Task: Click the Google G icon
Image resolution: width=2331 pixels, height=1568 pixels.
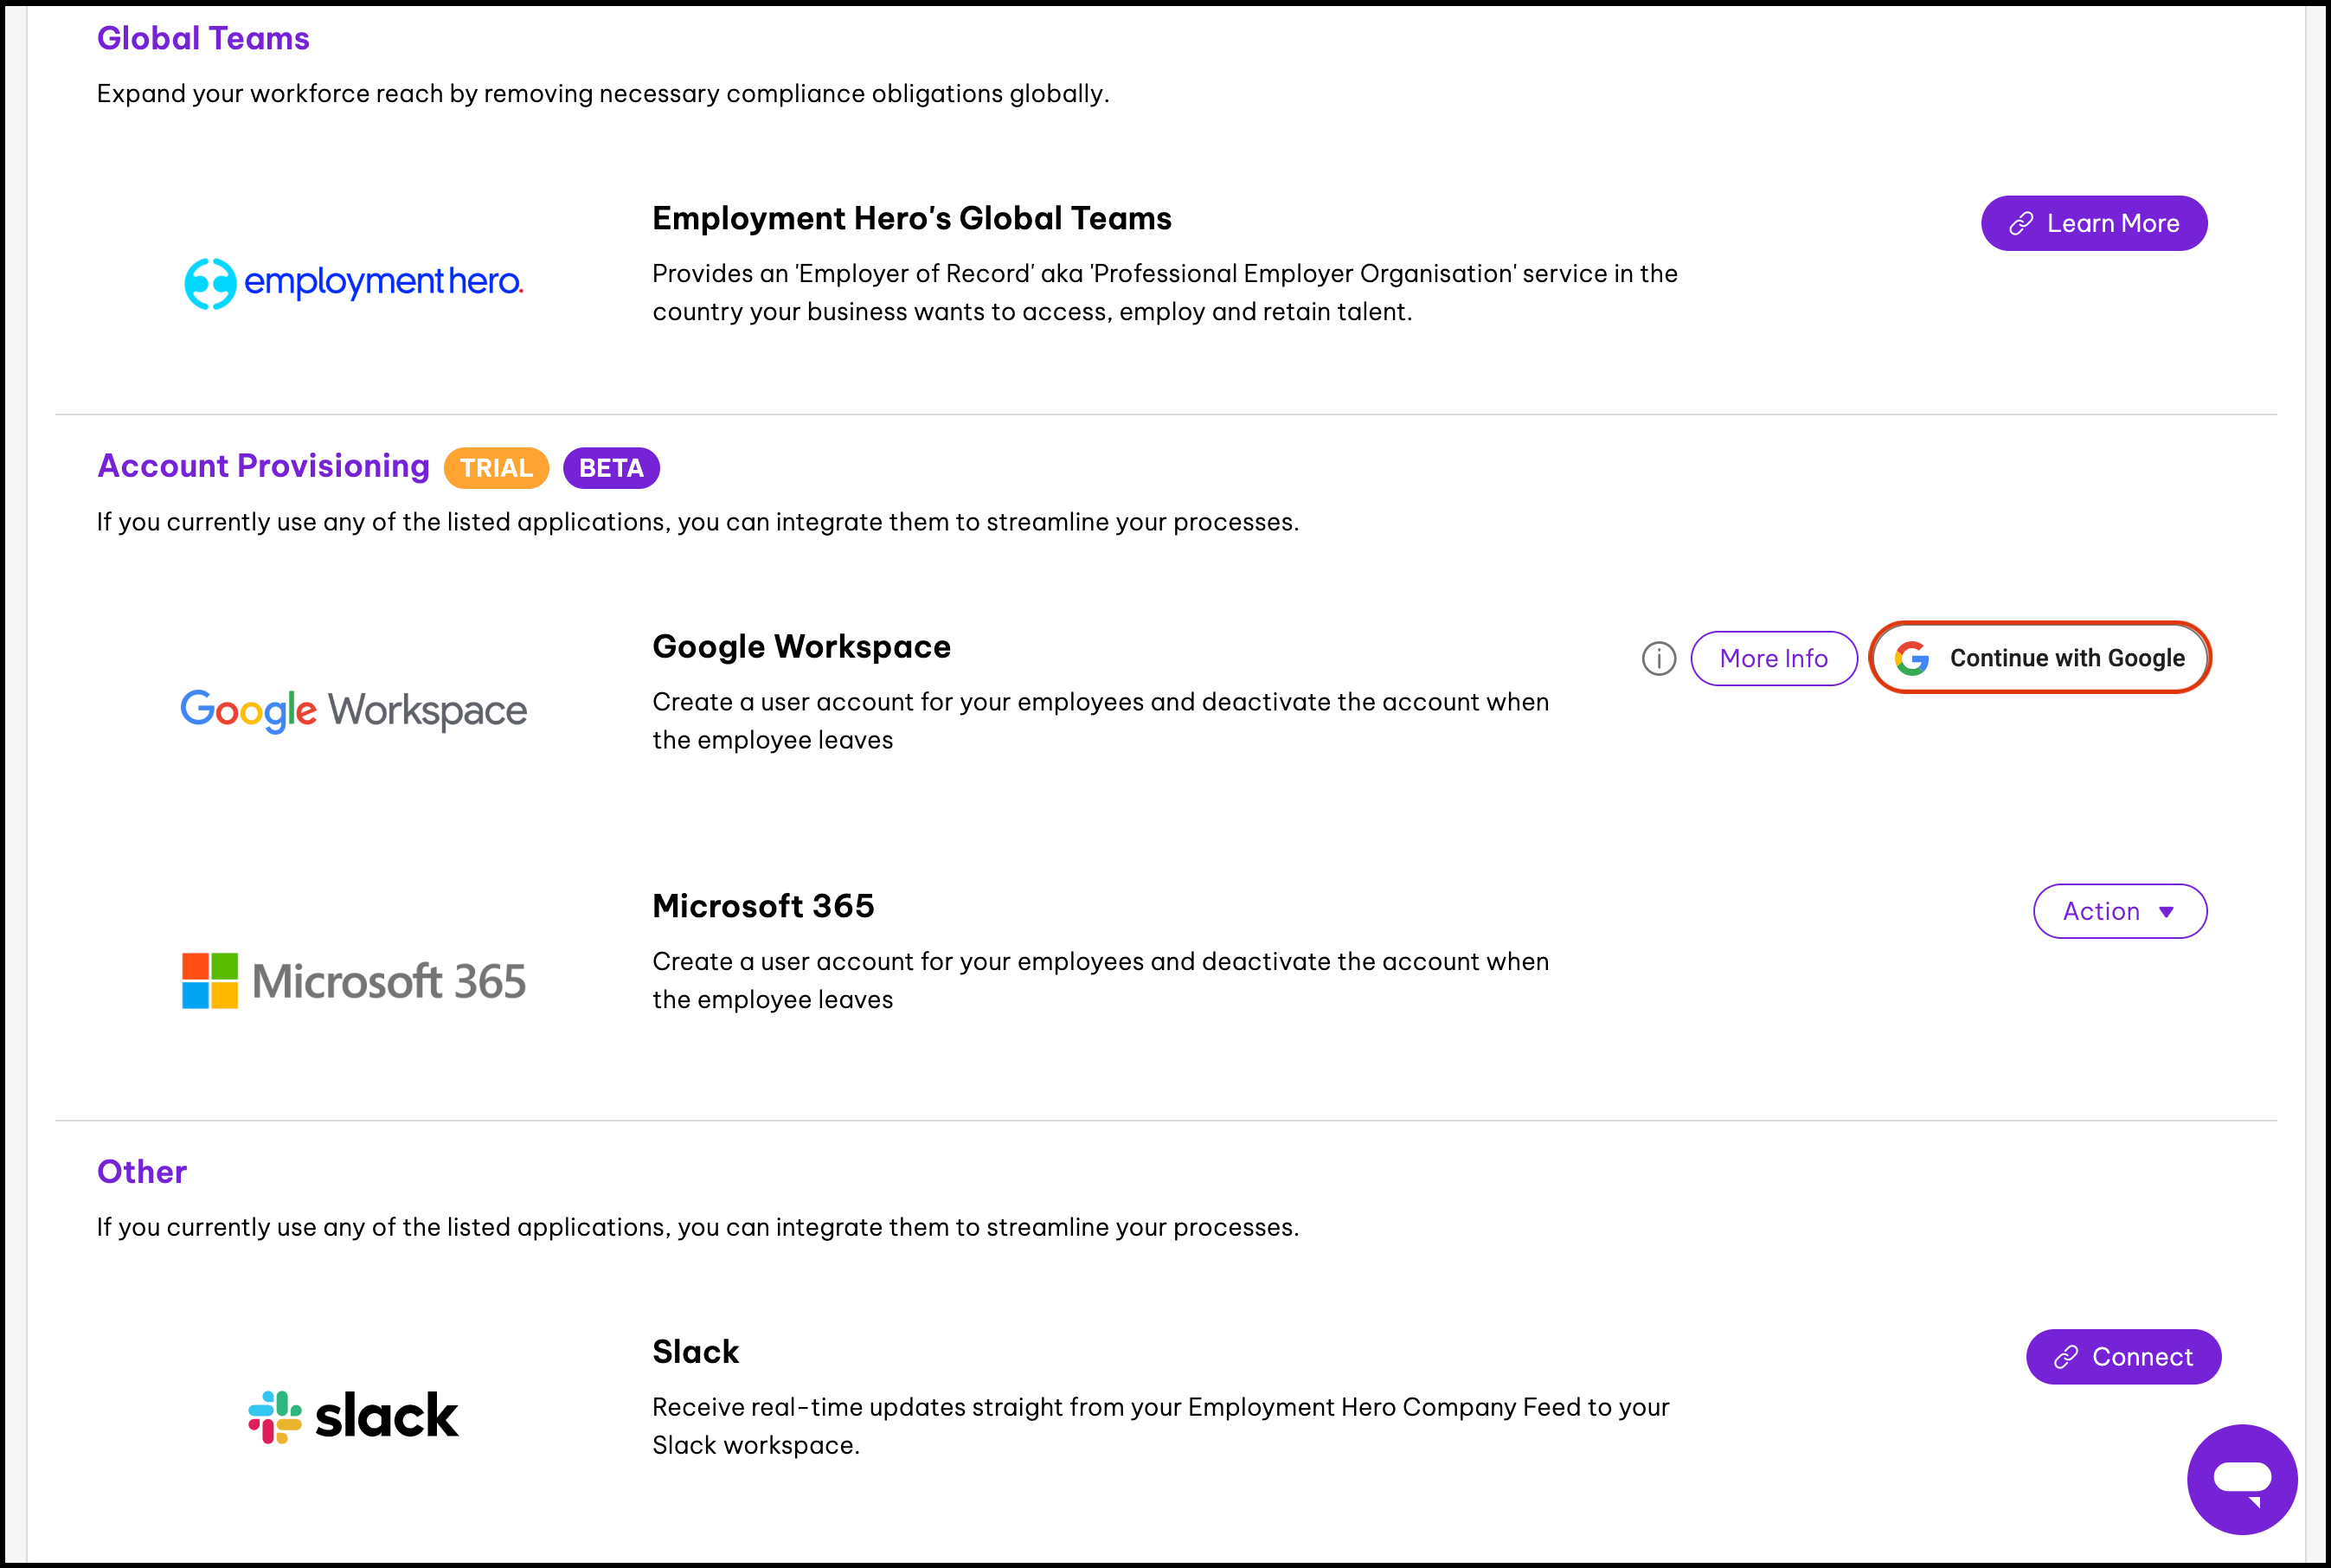Action: click(1911, 658)
